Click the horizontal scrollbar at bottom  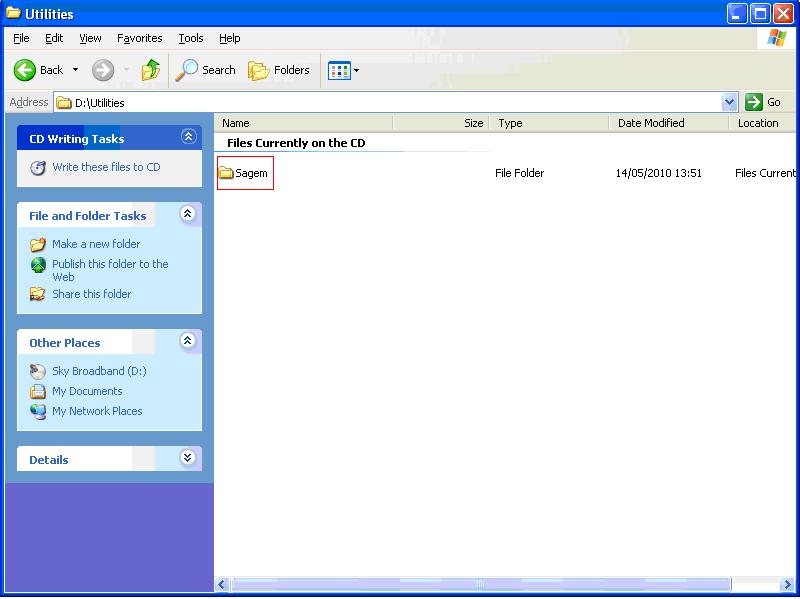[480, 584]
